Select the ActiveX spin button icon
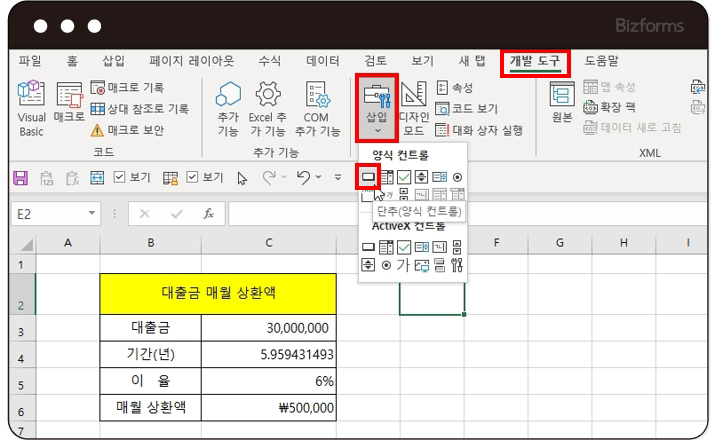 coord(368,265)
